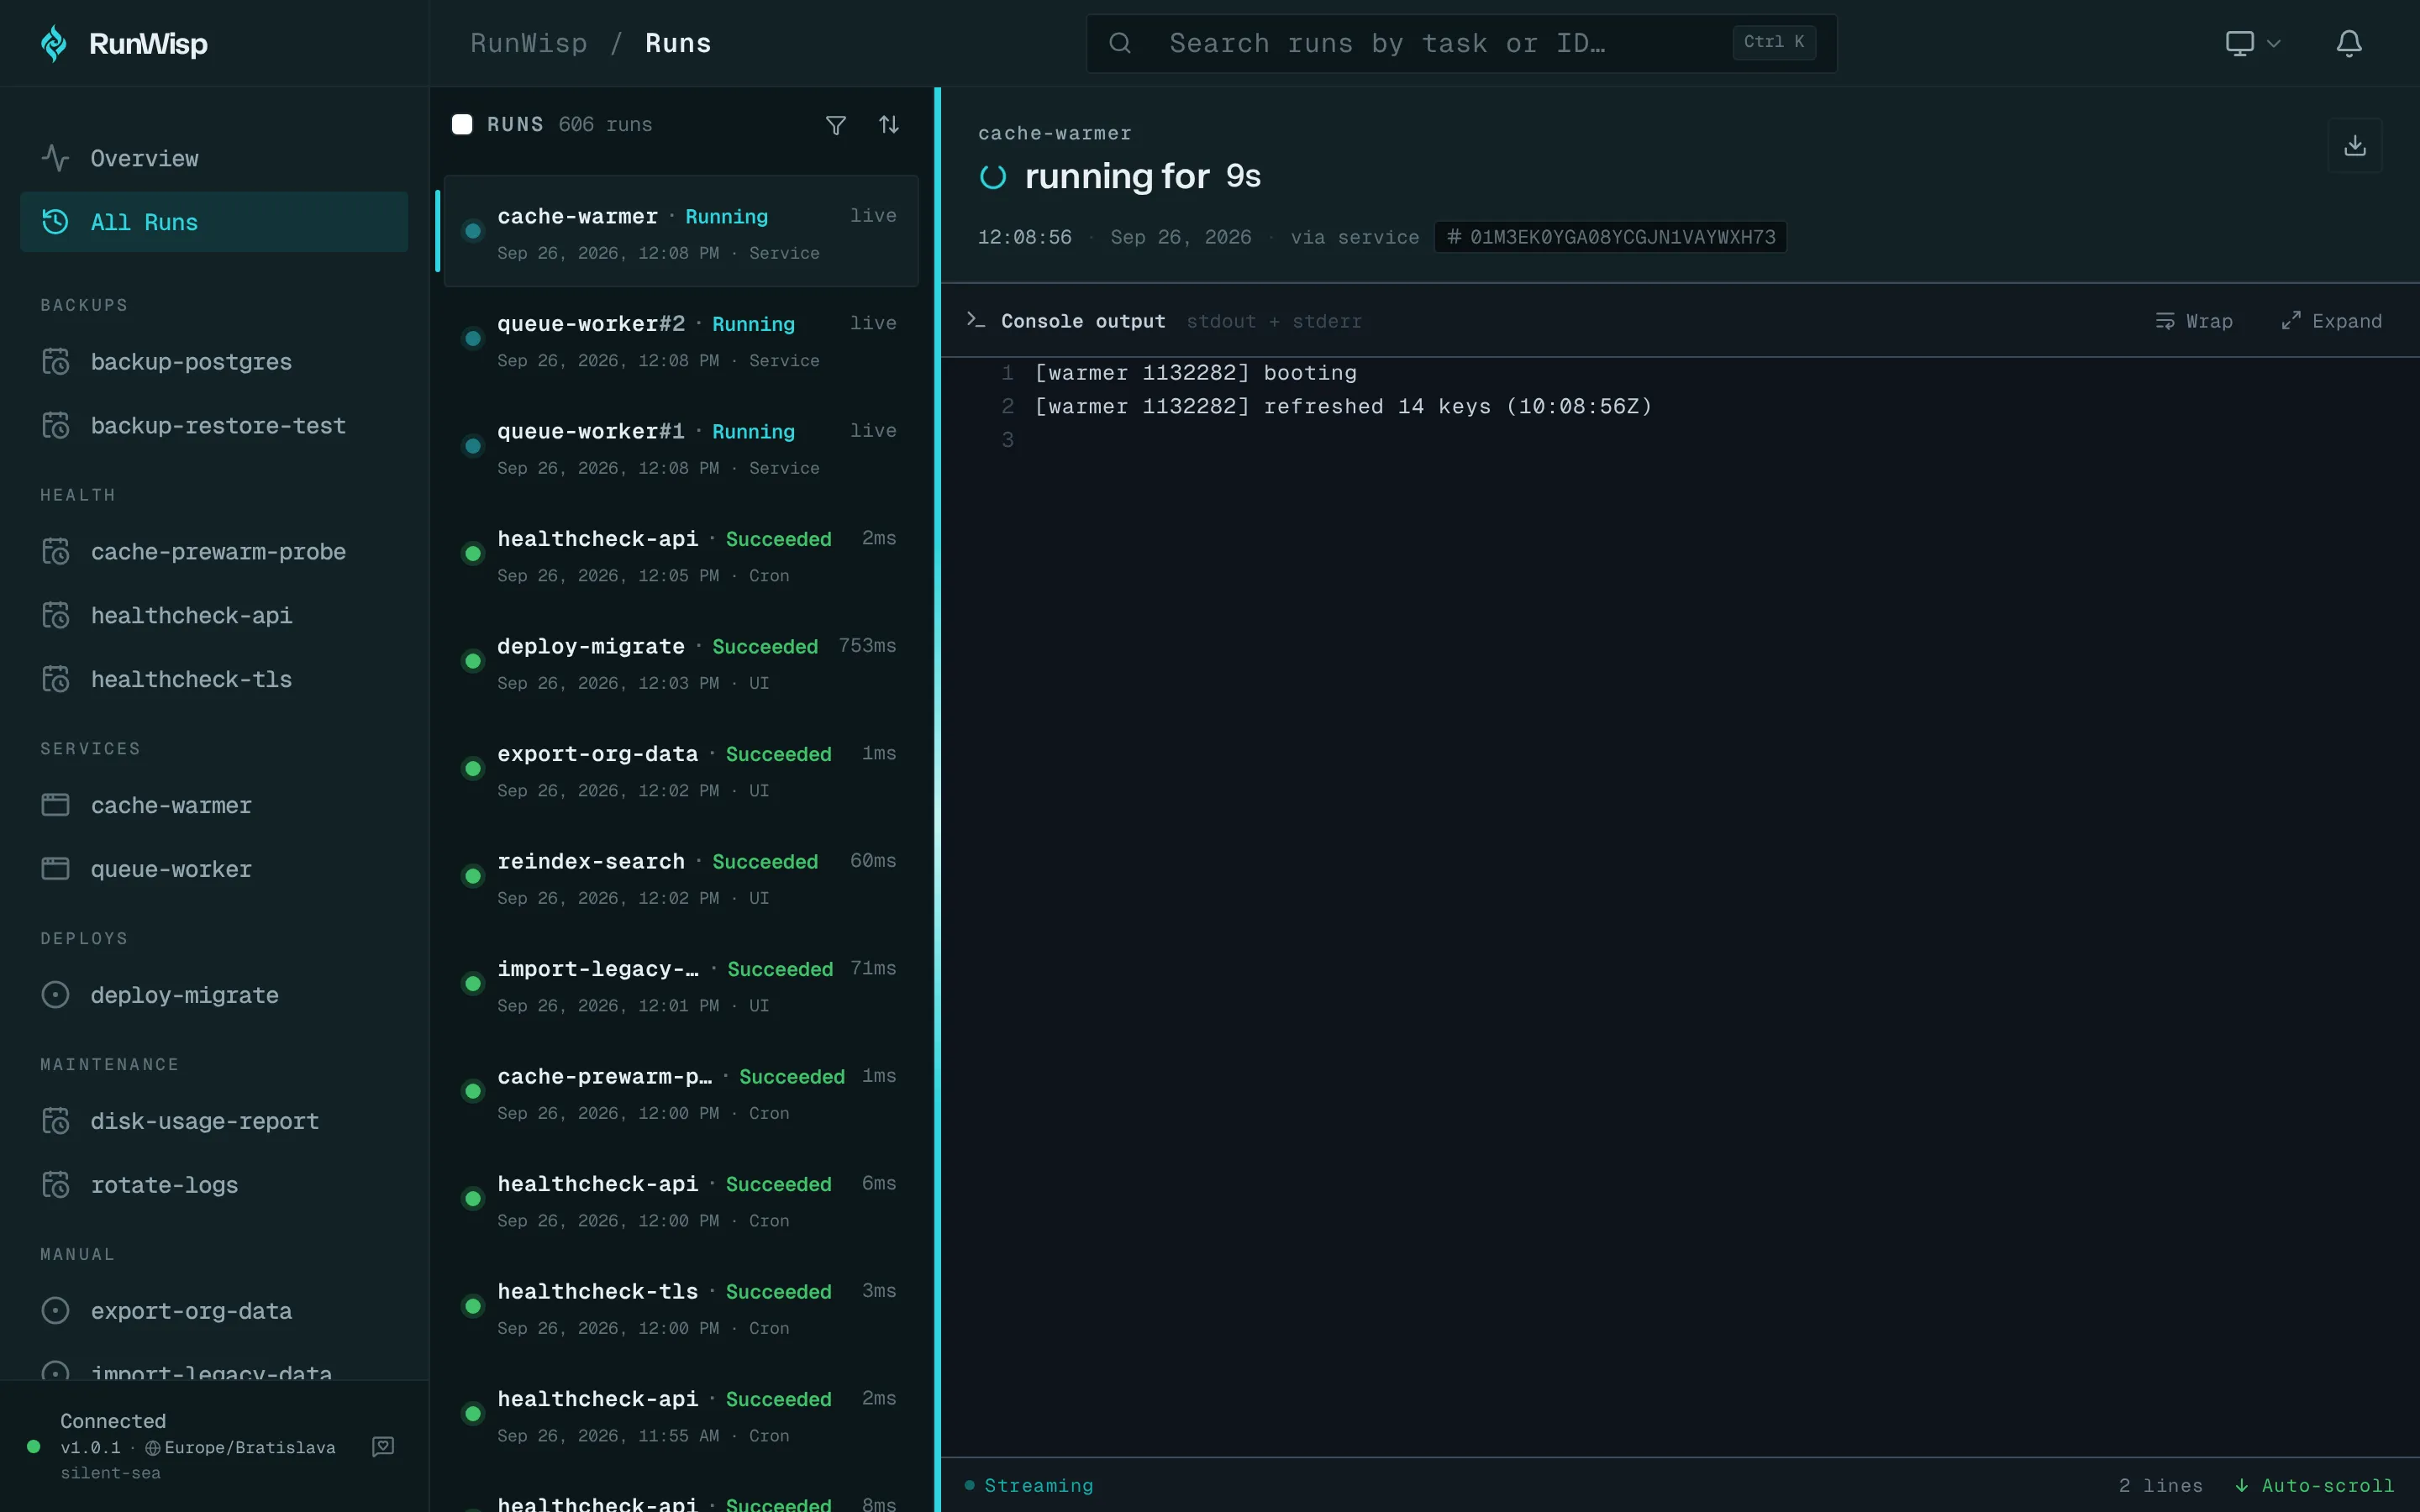Open the display theme dropdown

point(2252,43)
